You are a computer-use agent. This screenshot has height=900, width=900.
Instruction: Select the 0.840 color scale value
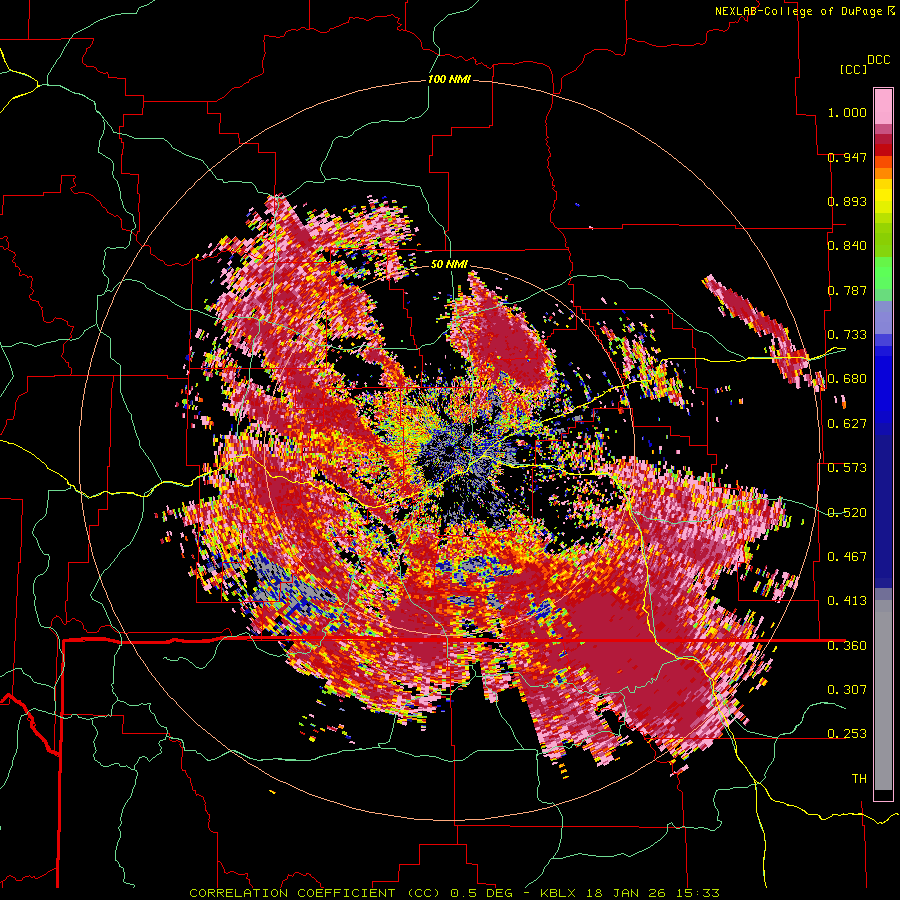pyautogui.click(x=847, y=246)
